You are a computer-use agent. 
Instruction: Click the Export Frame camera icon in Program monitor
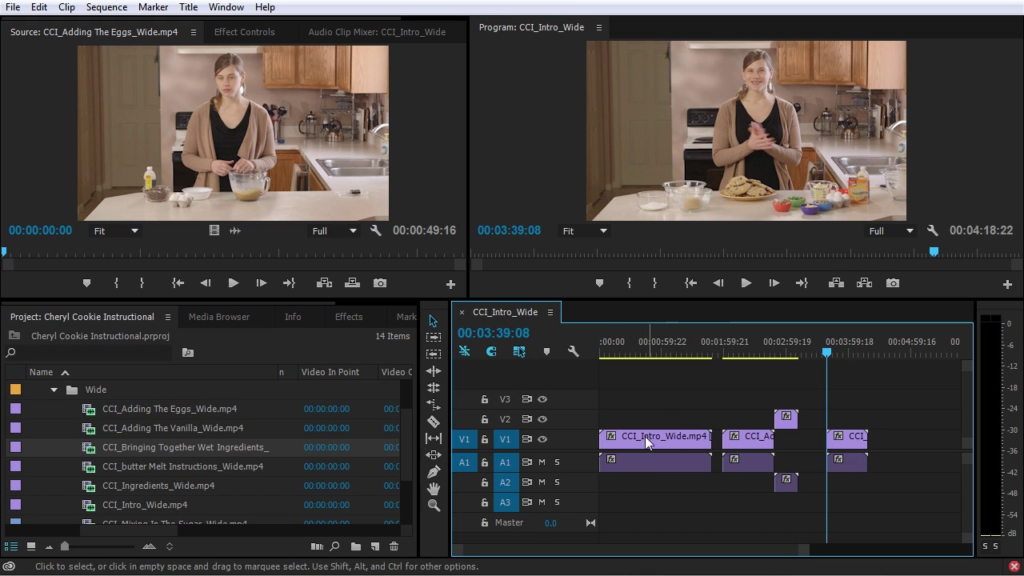click(892, 283)
